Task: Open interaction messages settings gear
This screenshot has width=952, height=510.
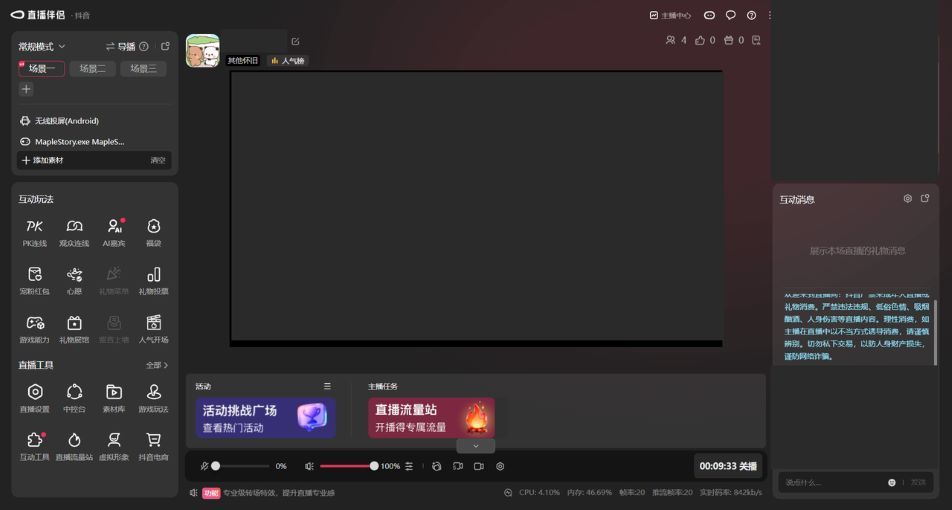Action: (908, 199)
